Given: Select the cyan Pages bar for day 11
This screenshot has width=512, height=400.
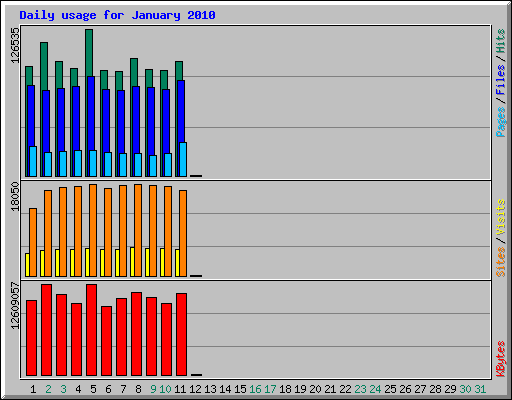Looking at the screenshot, I should click(x=183, y=159).
